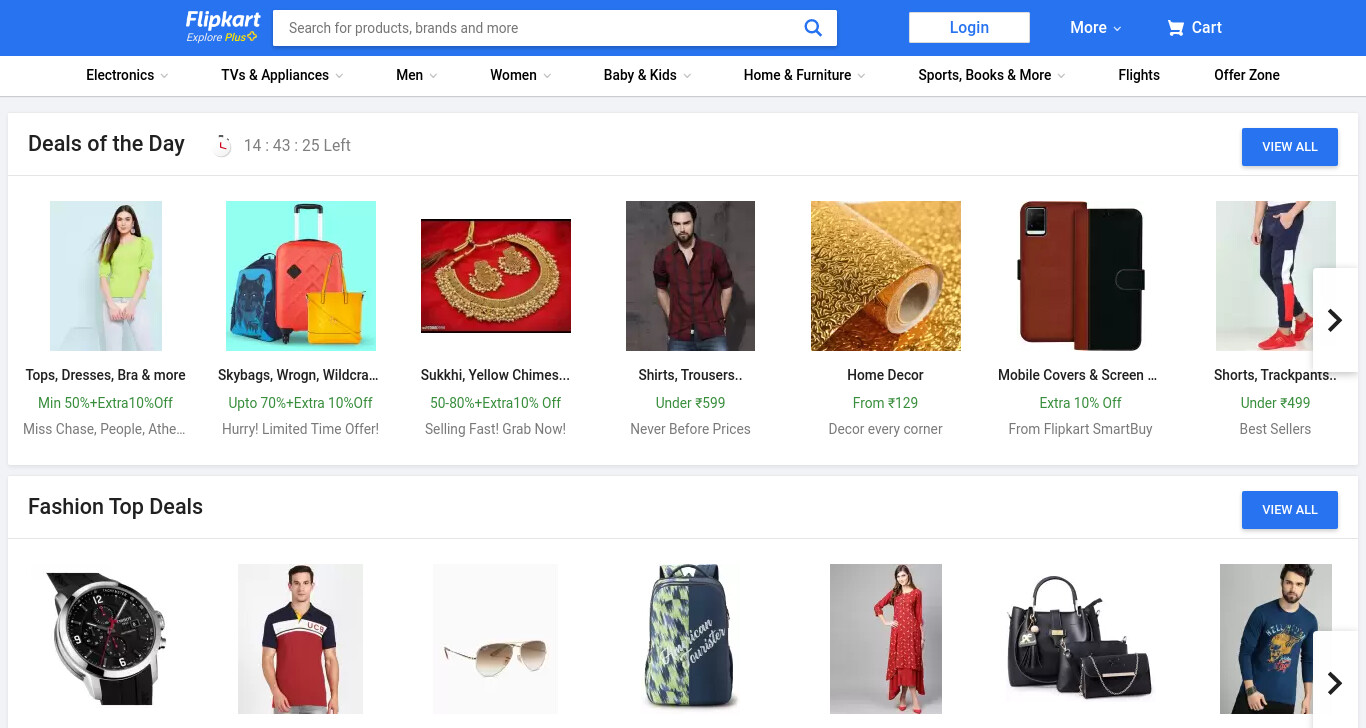This screenshot has height=728, width=1366.
Task: Click View All for Deals of the Day
Action: [x=1290, y=147]
